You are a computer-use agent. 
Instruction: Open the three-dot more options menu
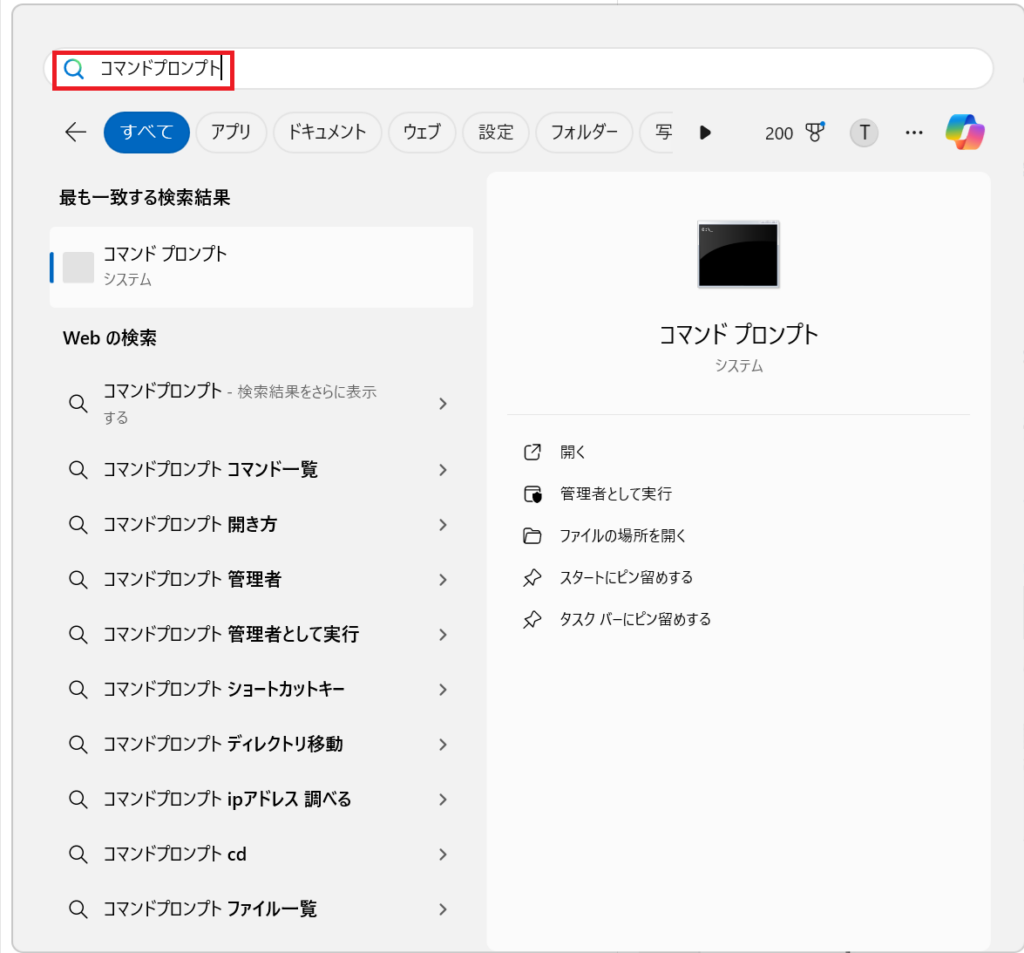(x=913, y=132)
